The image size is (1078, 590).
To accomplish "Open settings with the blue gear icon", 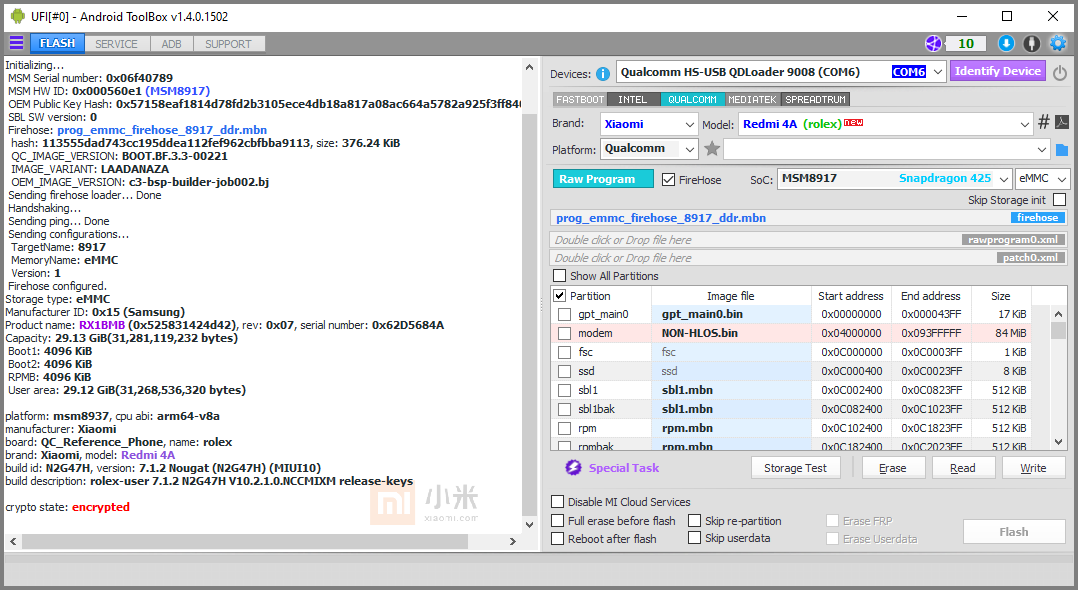I will (1058, 43).
